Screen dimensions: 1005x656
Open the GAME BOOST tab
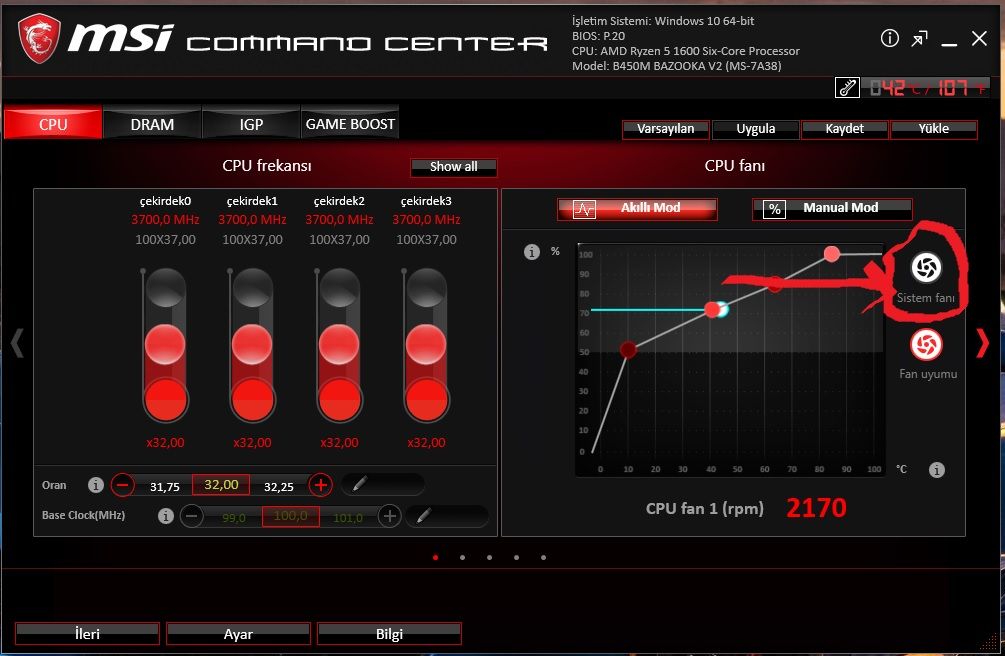[x=350, y=123]
